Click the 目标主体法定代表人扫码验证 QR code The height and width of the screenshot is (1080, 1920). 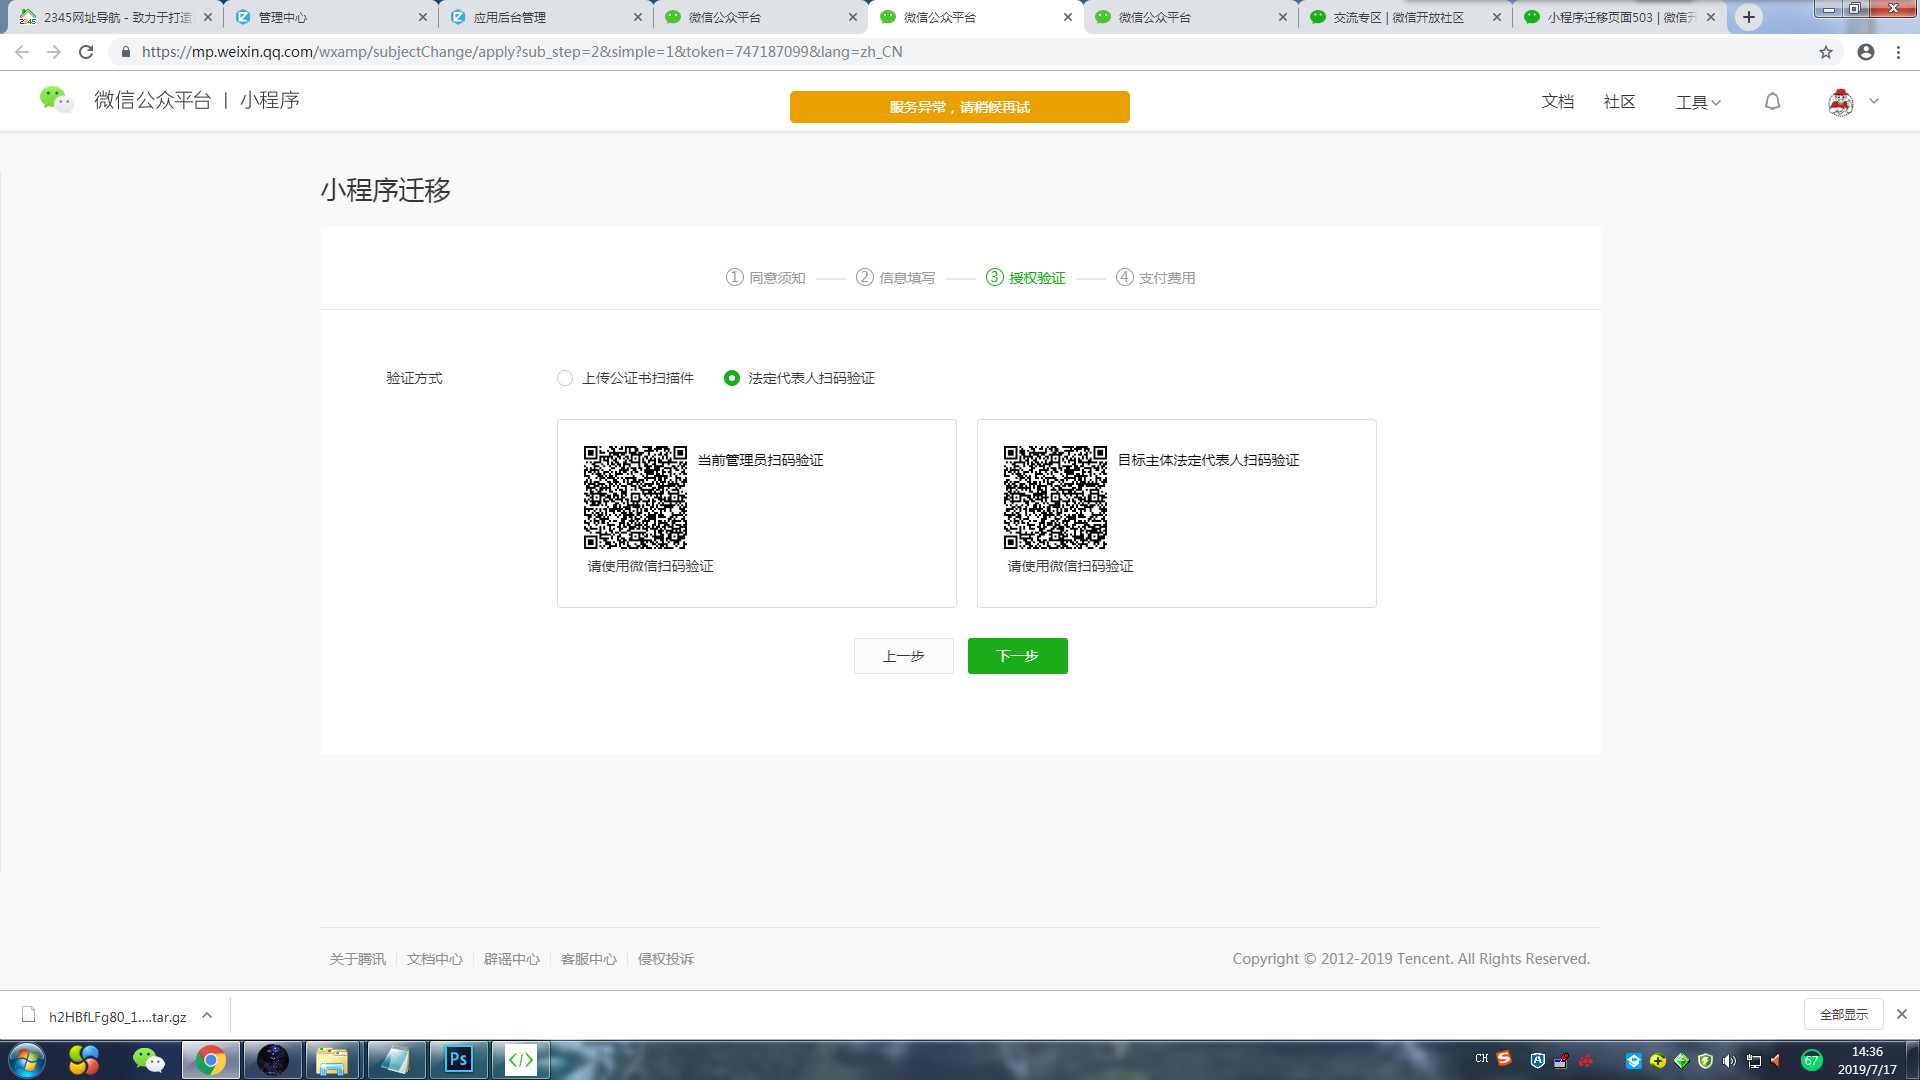click(1055, 497)
